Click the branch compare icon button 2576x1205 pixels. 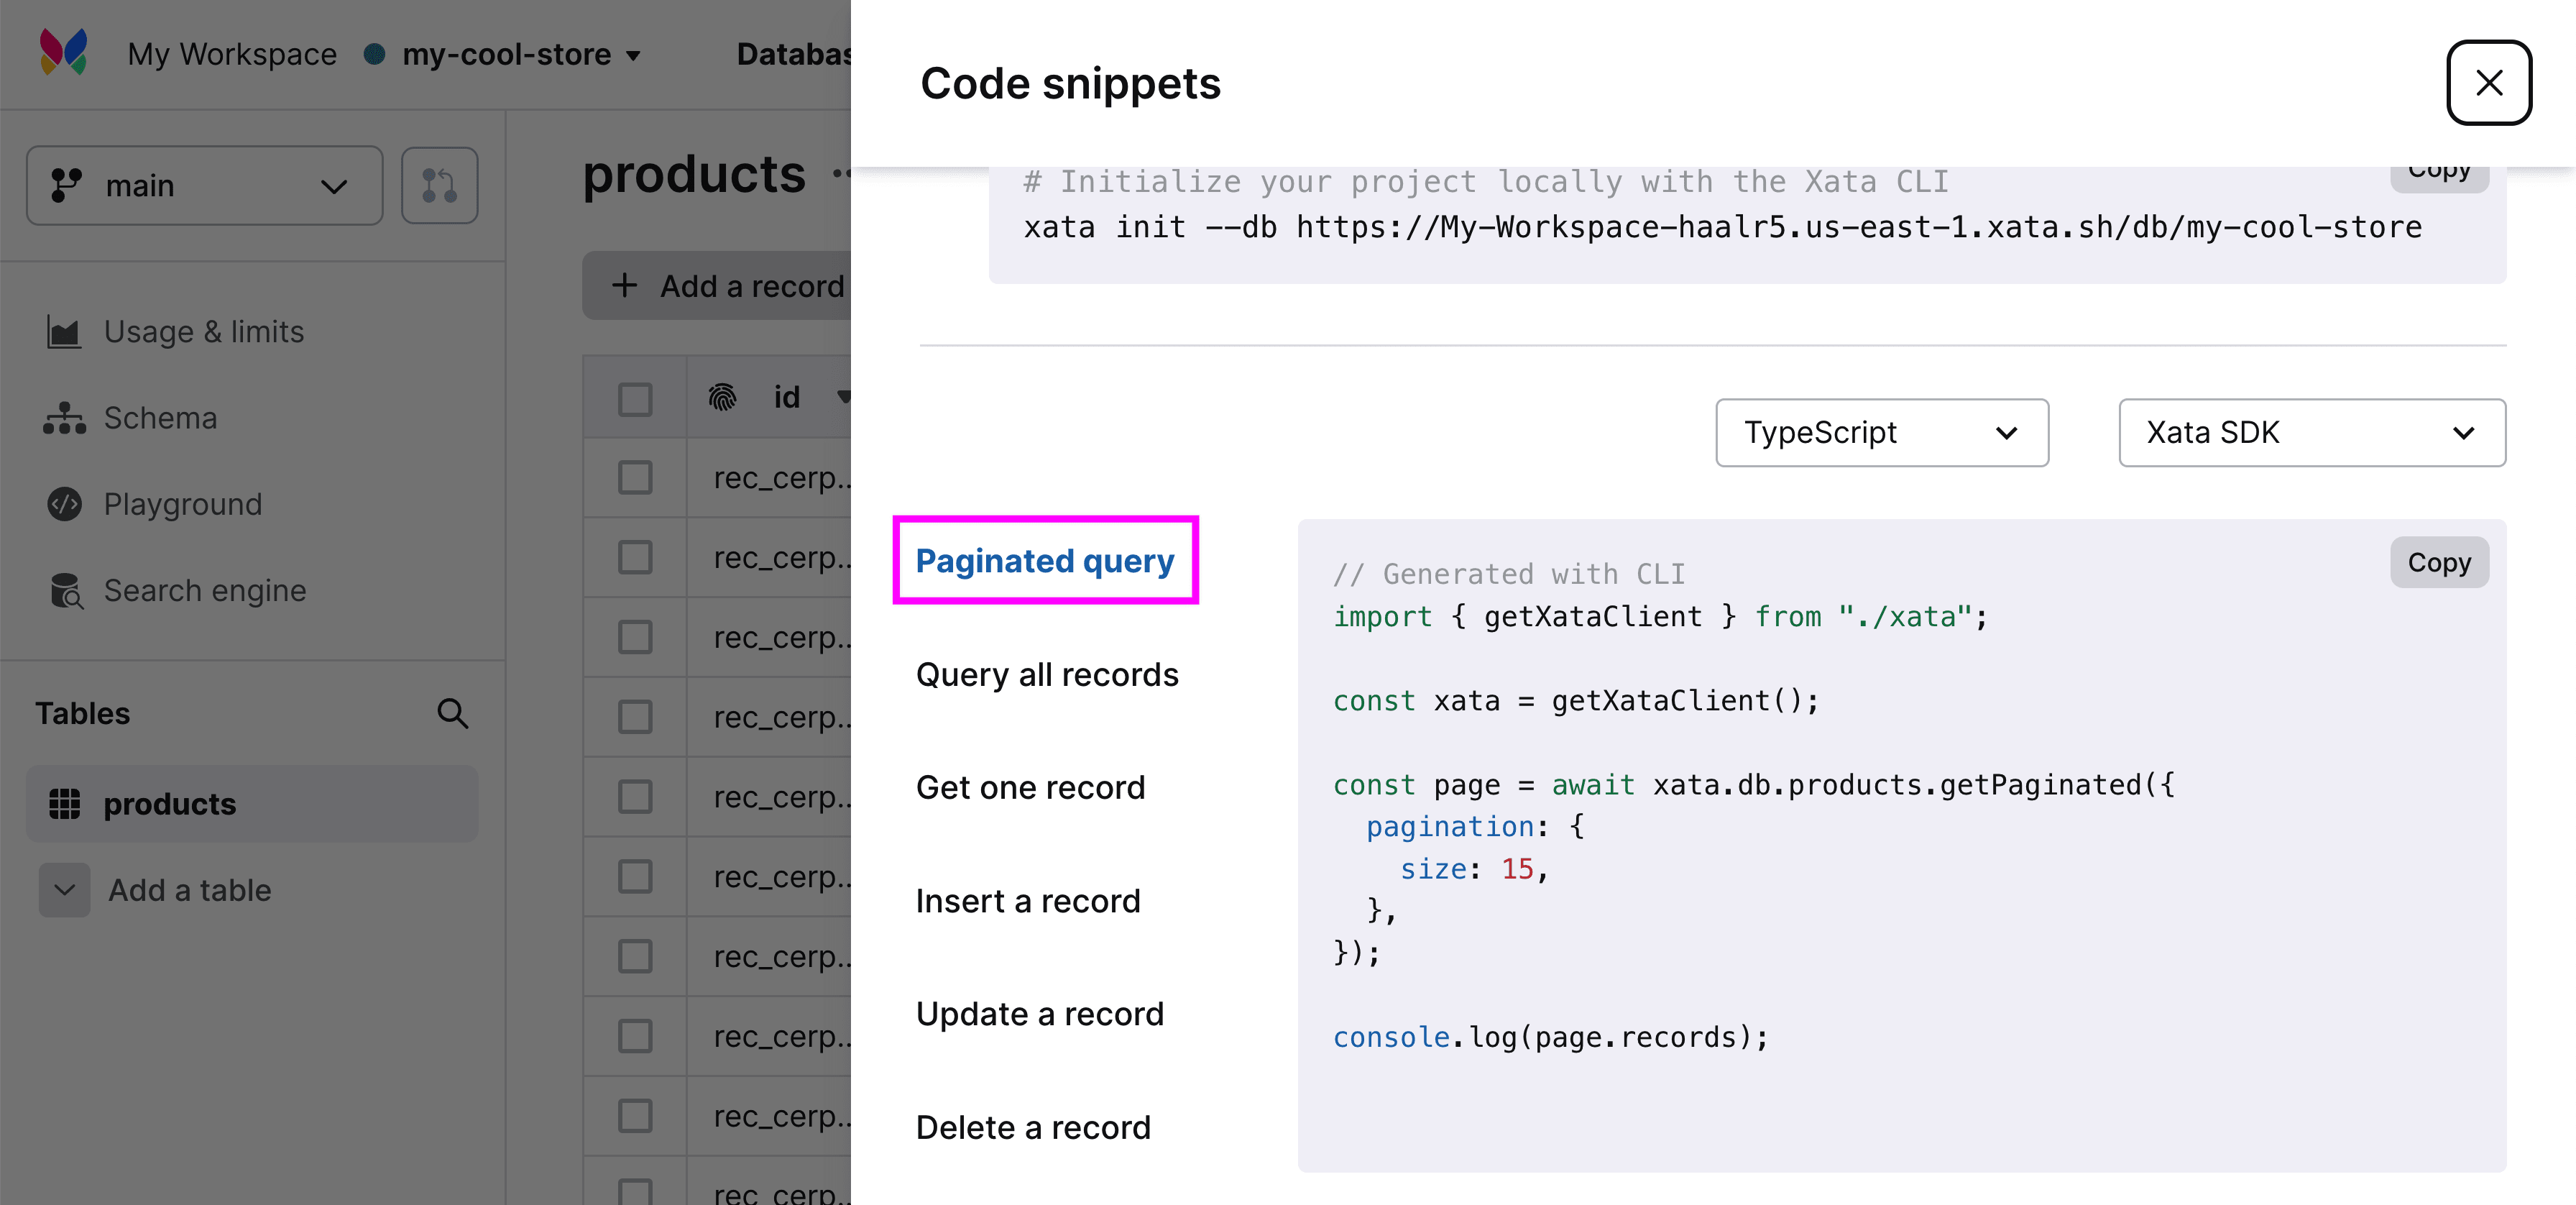click(439, 186)
